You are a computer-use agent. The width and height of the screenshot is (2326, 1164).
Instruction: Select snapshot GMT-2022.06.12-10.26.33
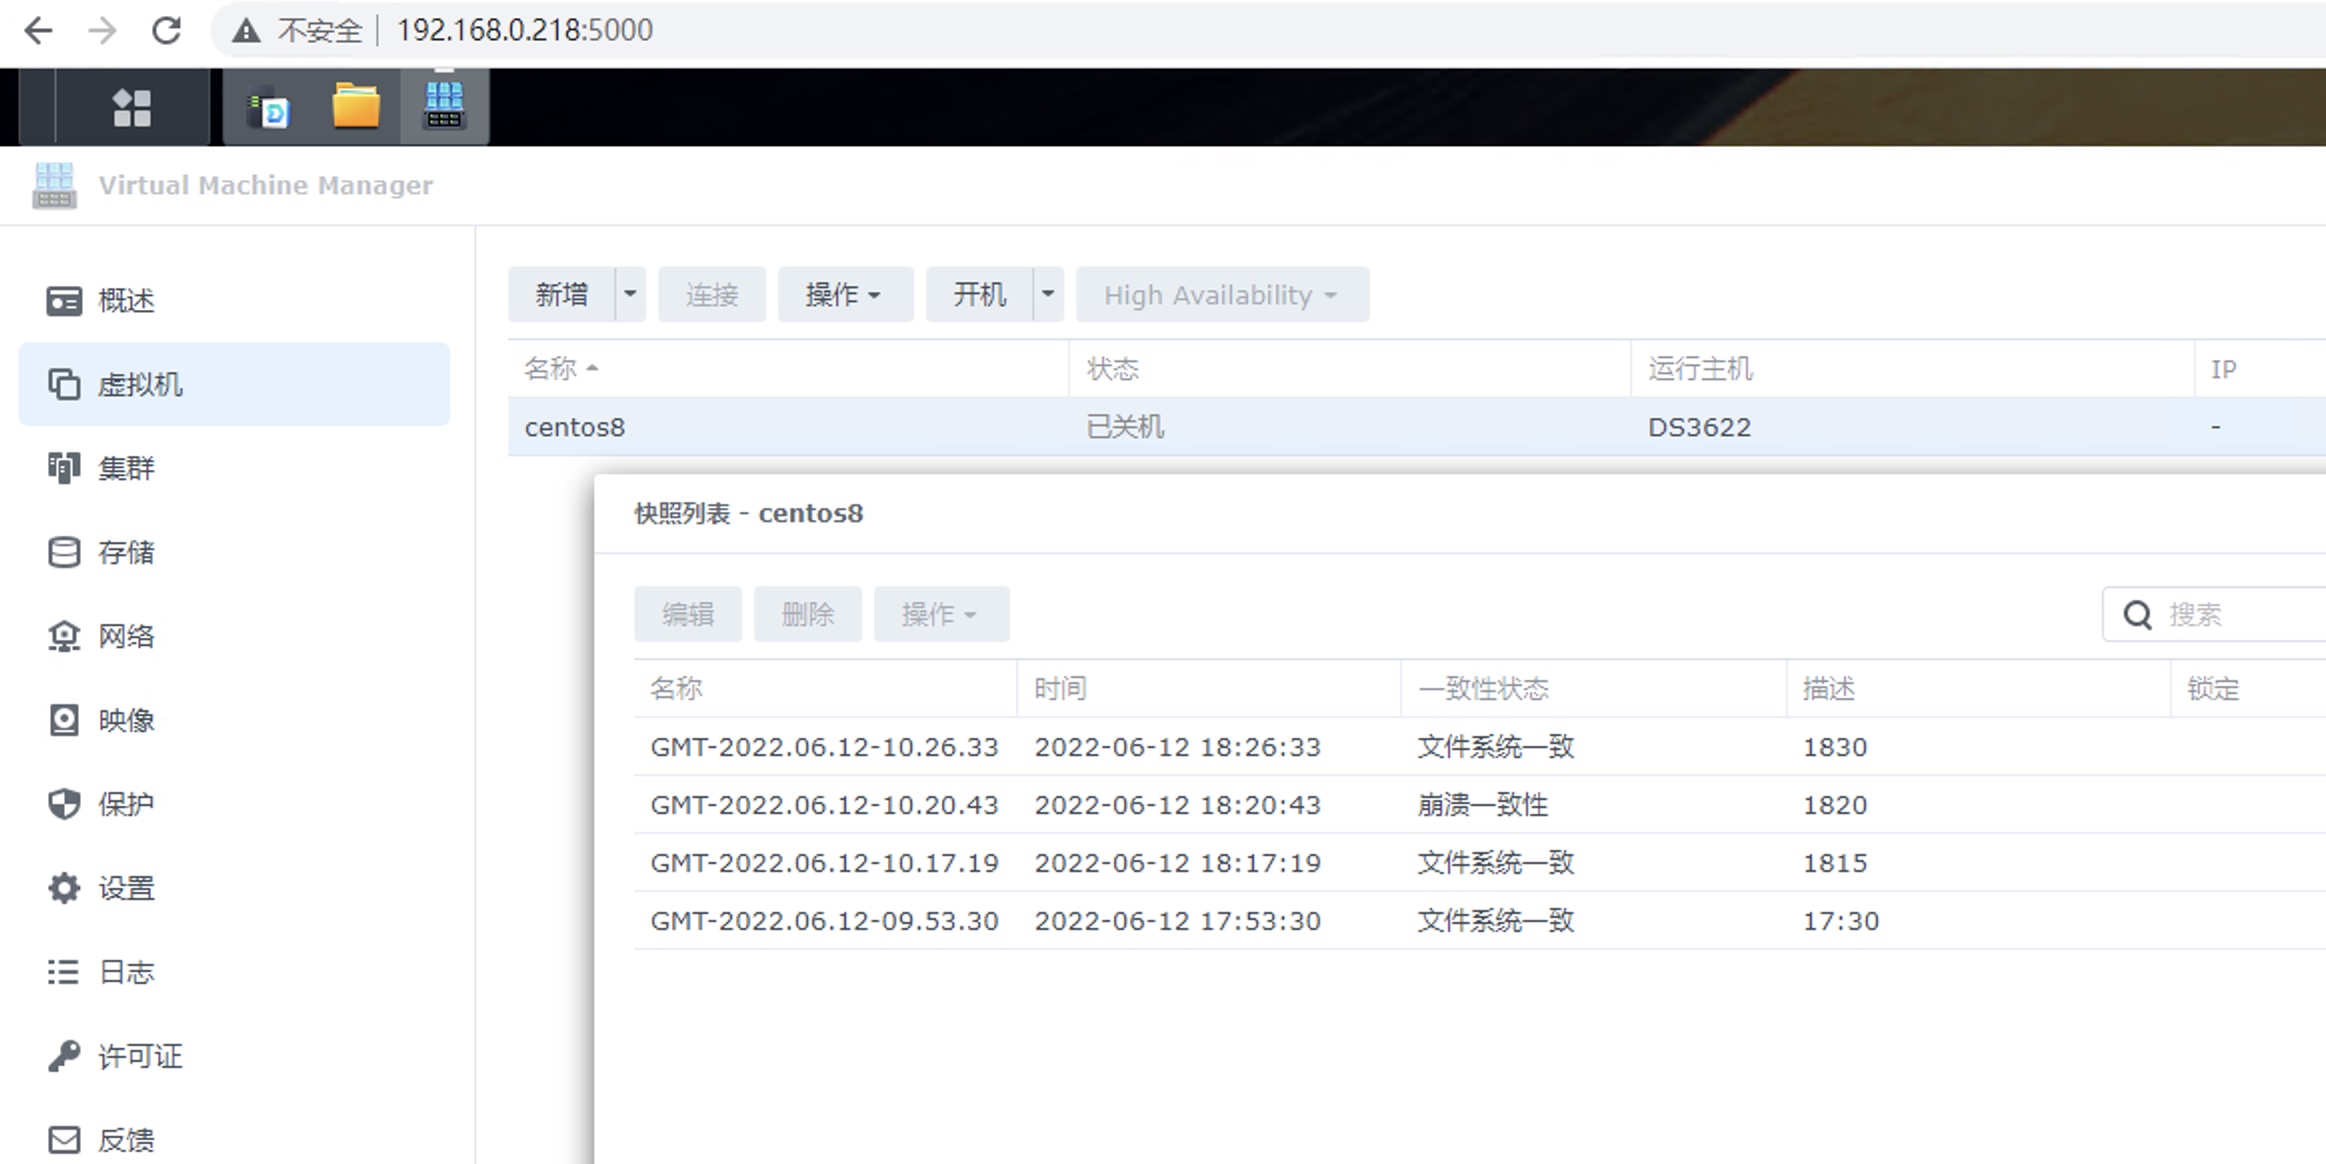pyautogui.click(x=1480, y=747)
